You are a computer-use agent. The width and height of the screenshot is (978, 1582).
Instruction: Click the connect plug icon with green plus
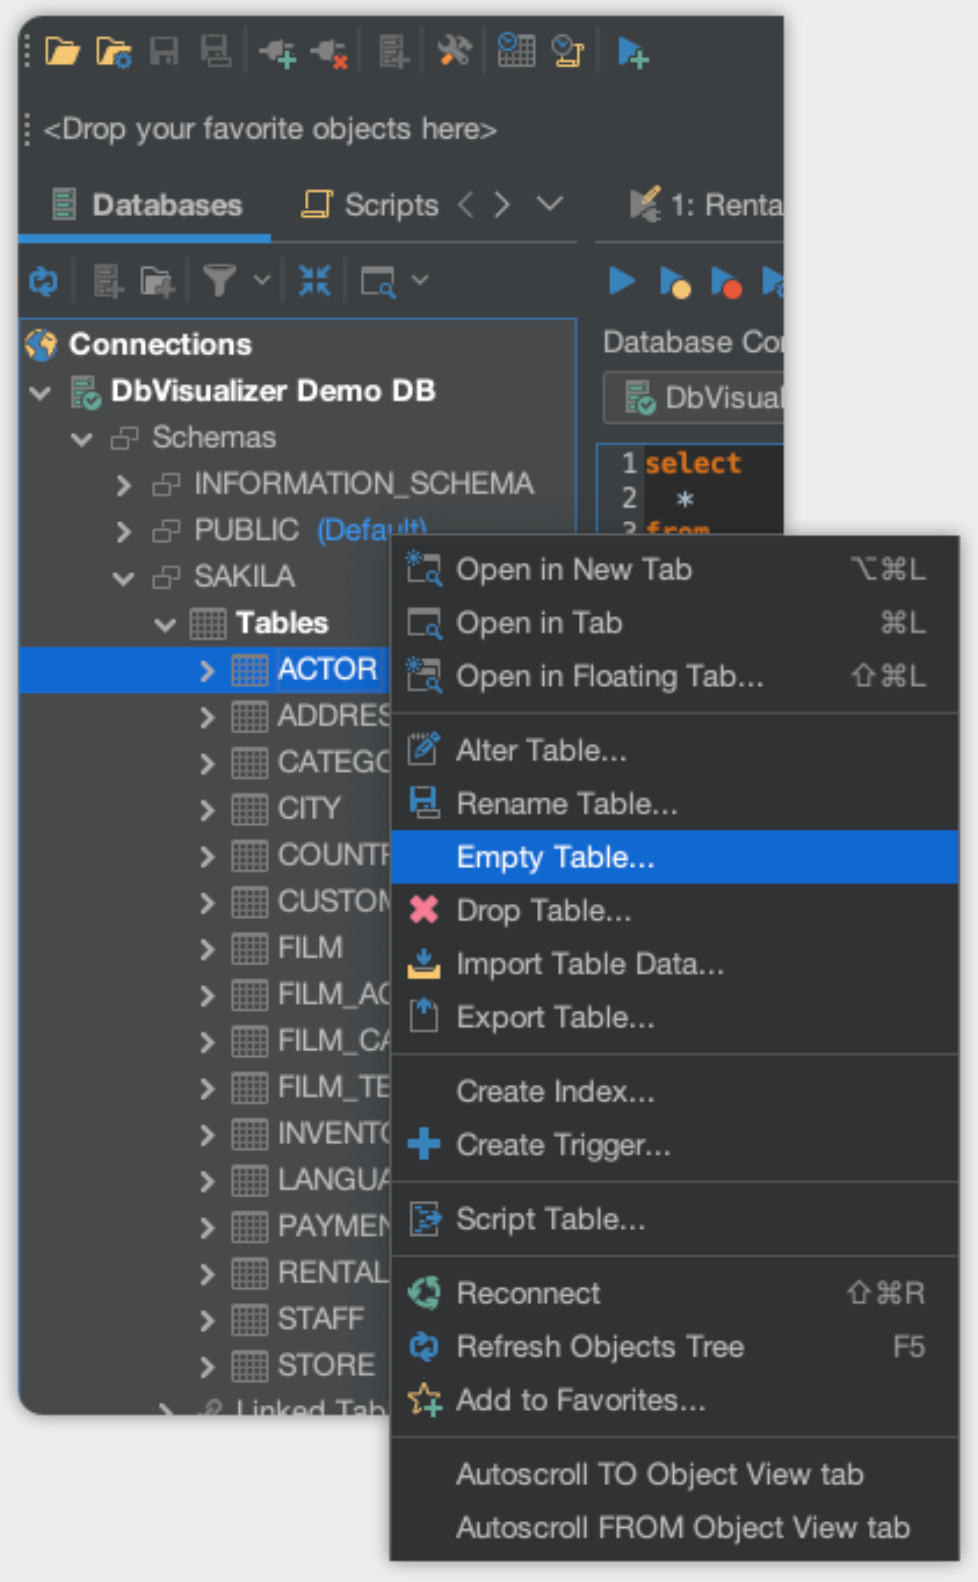tap(277, 51)
